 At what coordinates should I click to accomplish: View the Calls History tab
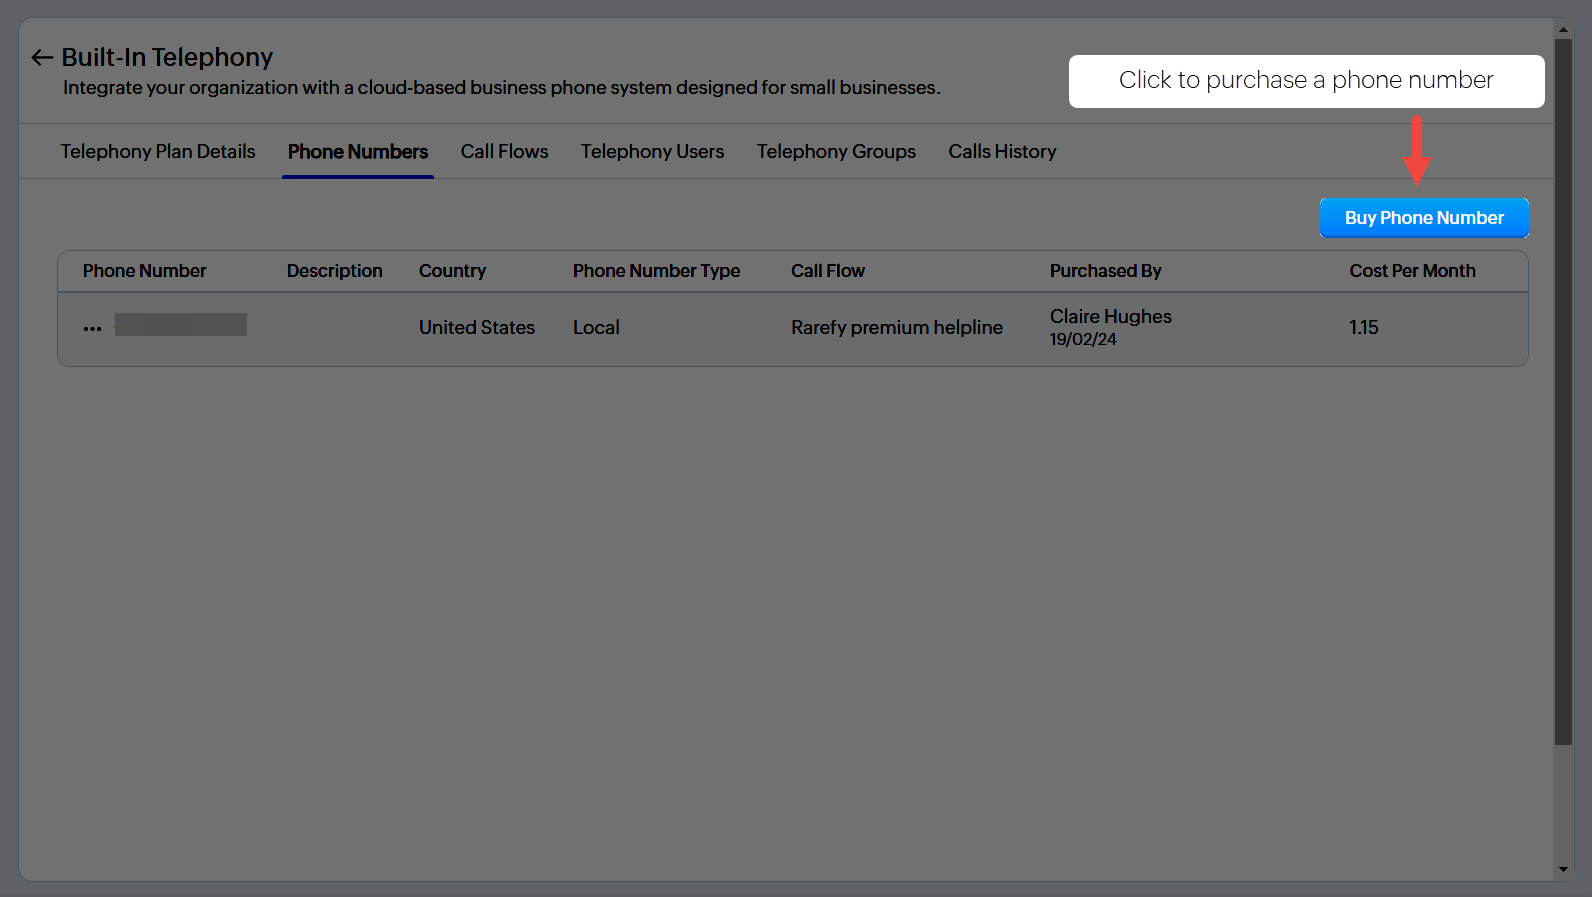click(x=1002, y=152)
